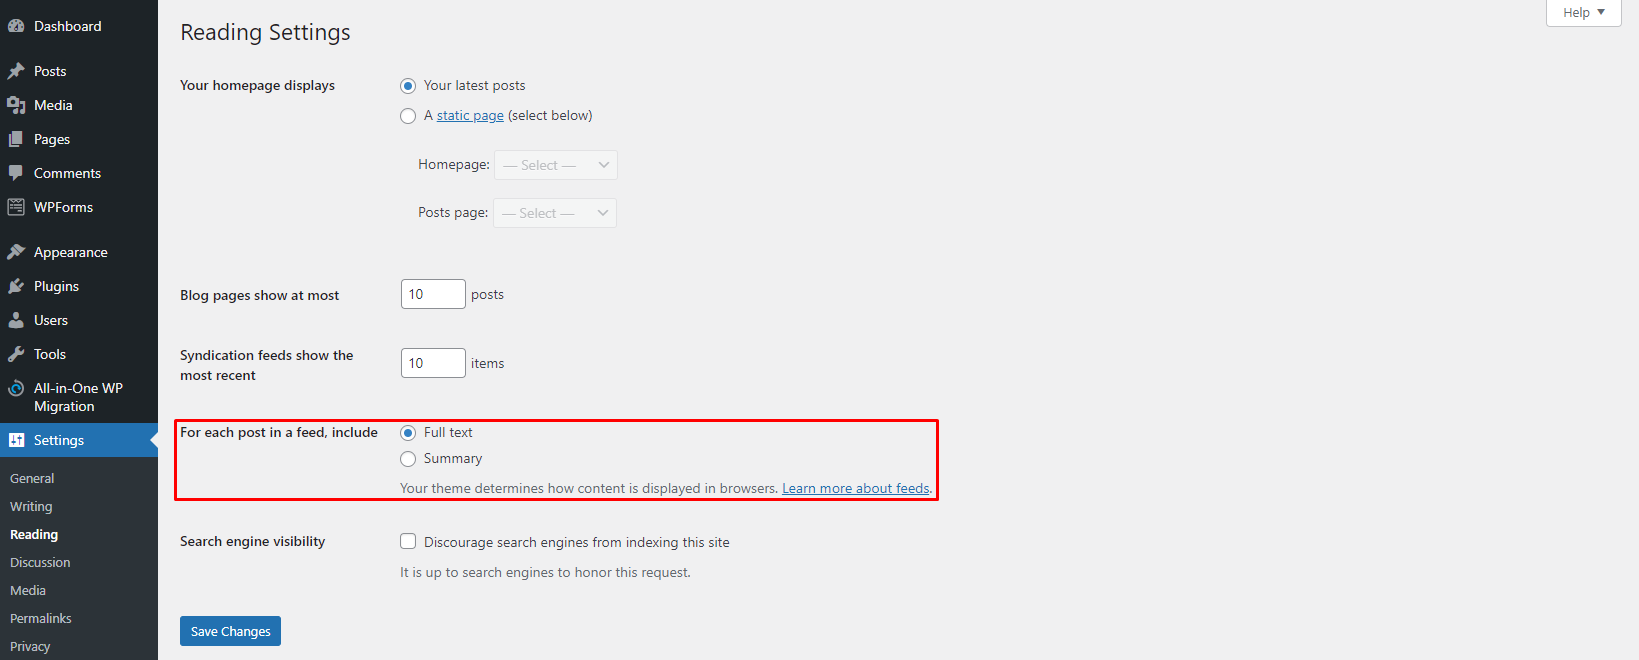The height and width of the screenshot is (660, 1639).
Task: Click the Syndication feeds items field
Action: pos(432,363)
